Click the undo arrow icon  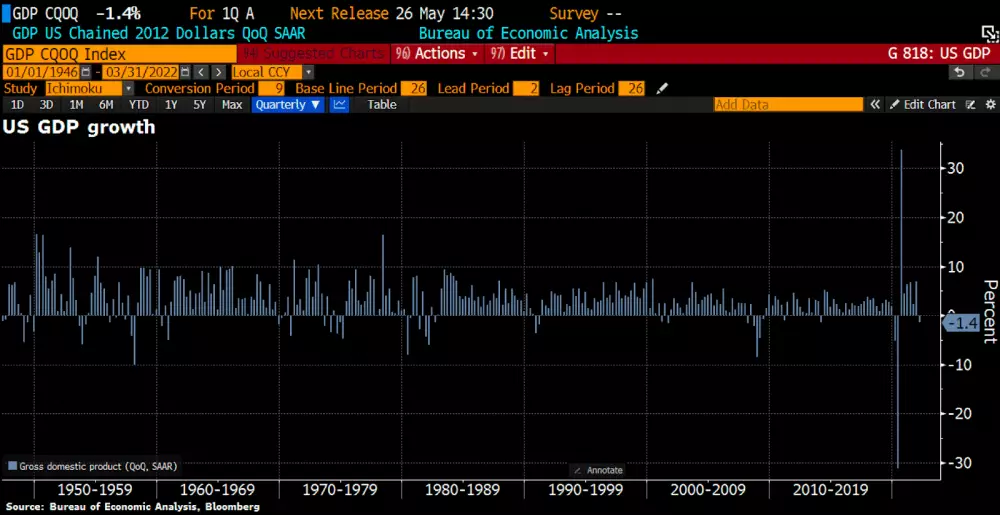click(x=959, y=72)
